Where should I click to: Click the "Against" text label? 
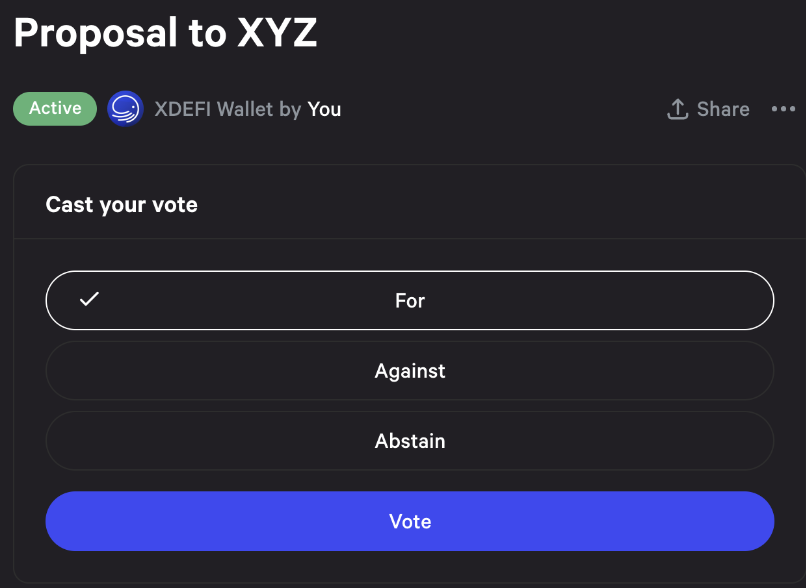pos(410,371)
